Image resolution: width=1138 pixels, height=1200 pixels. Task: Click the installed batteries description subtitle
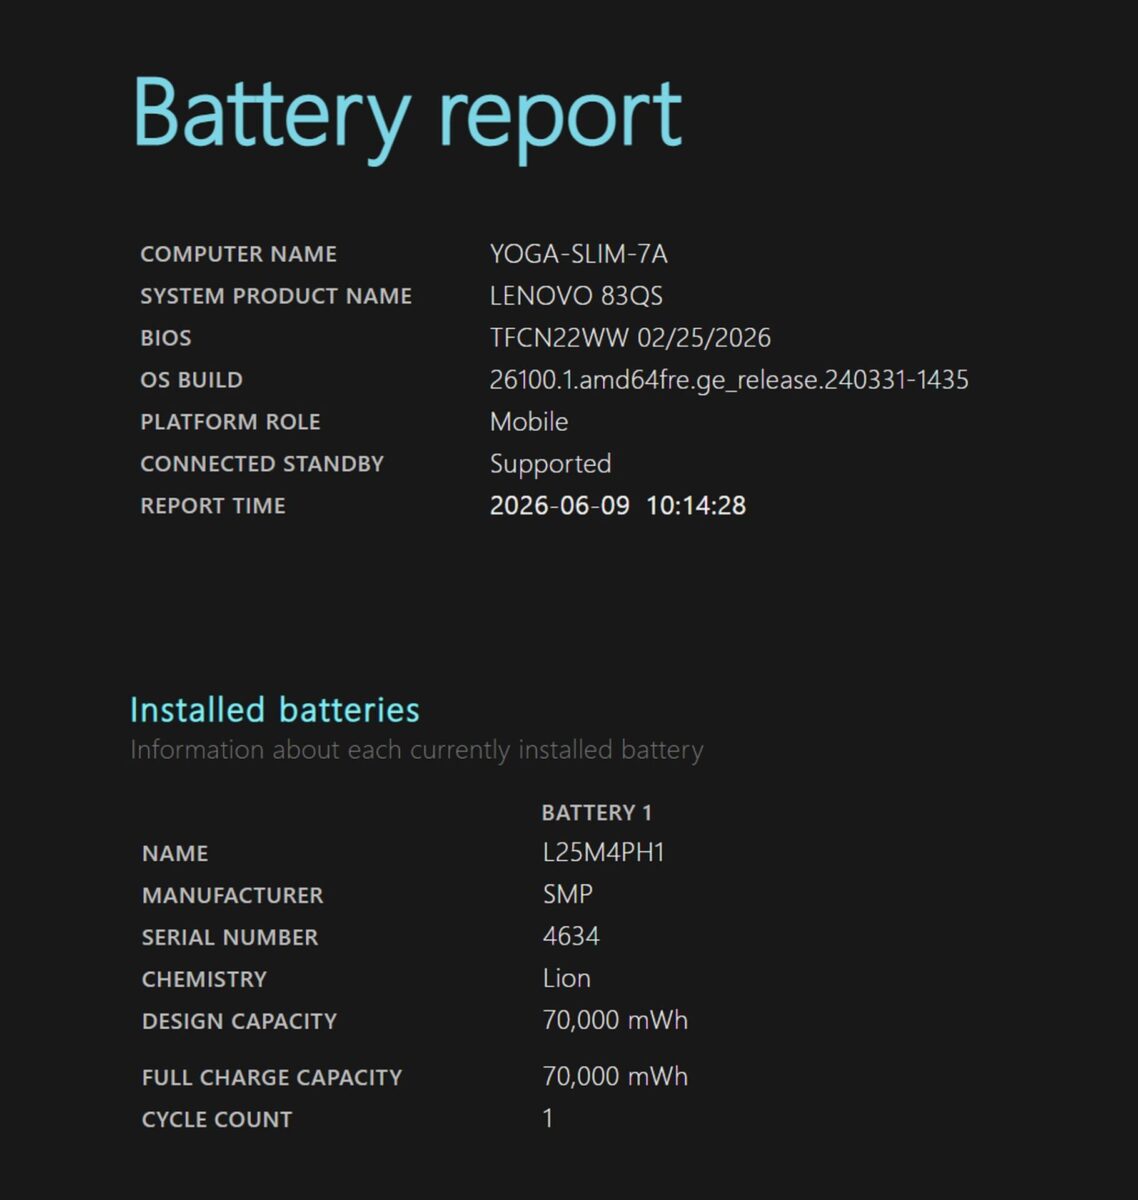pyautogui.click(x=417, y=750)
